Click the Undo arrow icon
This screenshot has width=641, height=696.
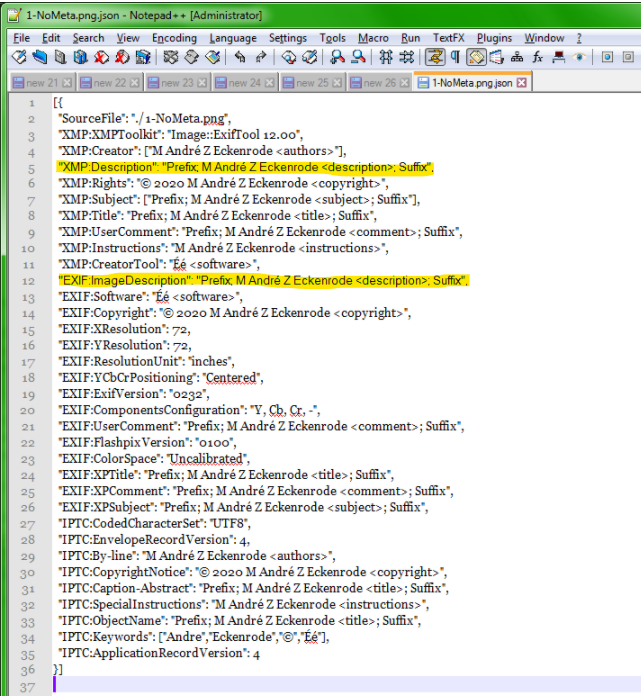coord(240,57)
